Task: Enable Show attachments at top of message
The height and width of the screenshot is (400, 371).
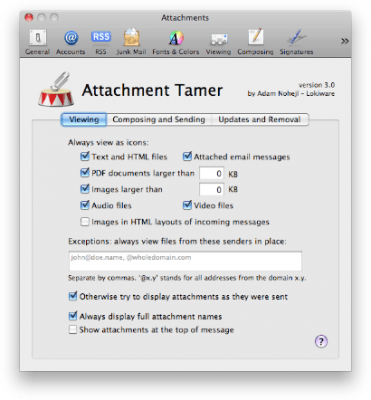Action: 73,330
